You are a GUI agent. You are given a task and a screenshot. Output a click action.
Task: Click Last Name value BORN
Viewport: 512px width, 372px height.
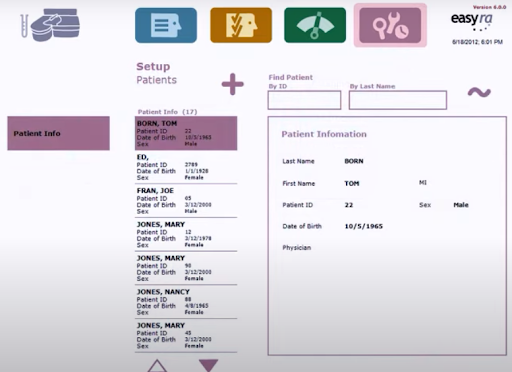pos(354,161)
